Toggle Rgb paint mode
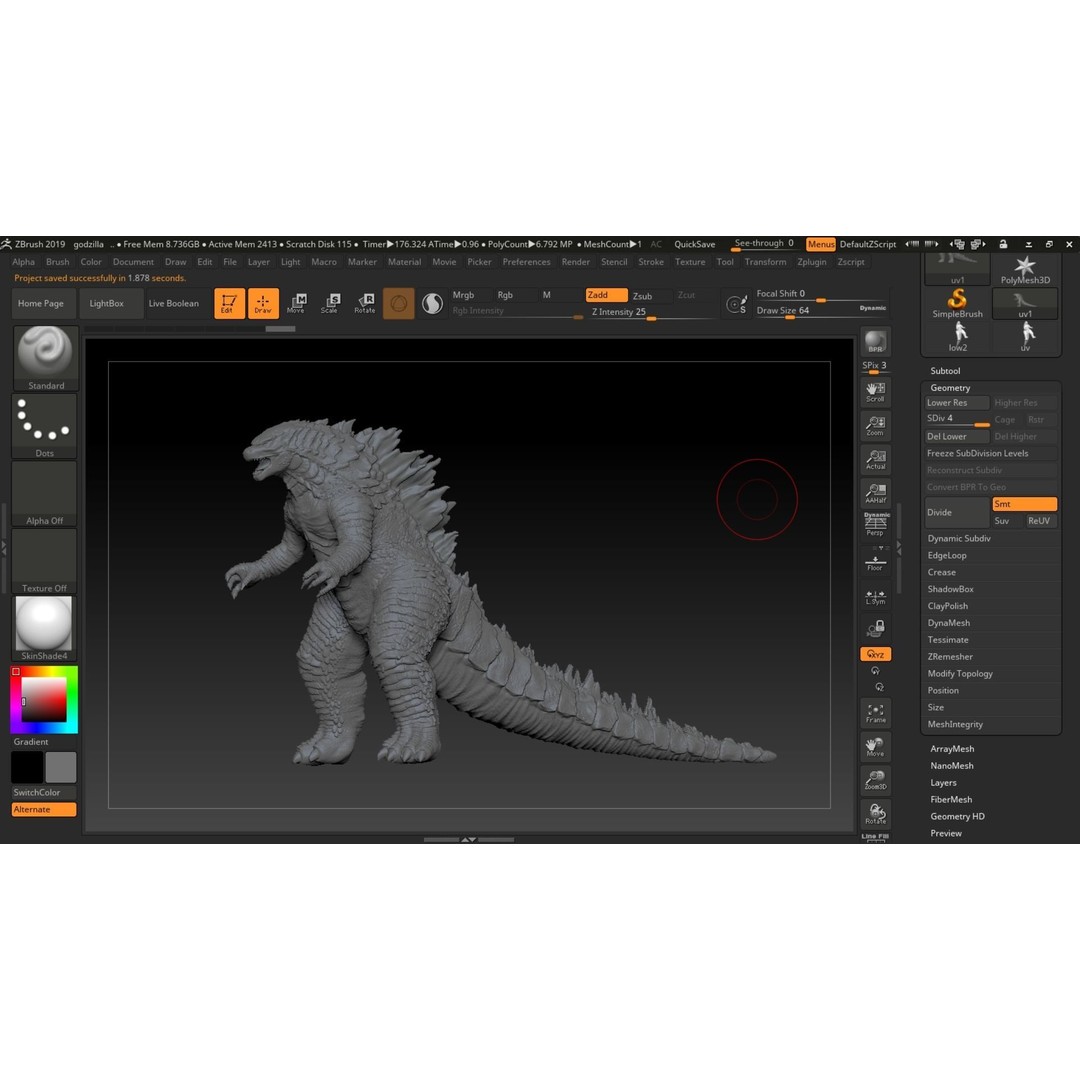 [515, 295]
